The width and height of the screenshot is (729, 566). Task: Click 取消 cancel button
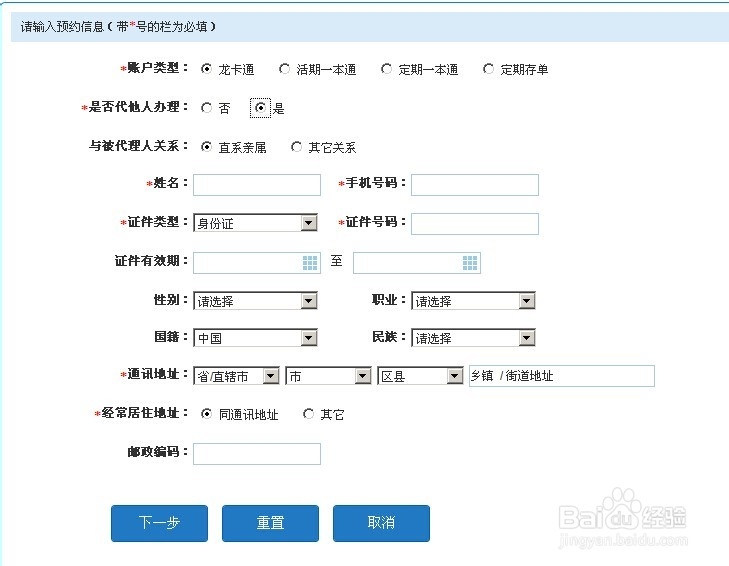(x=381, y=523)
